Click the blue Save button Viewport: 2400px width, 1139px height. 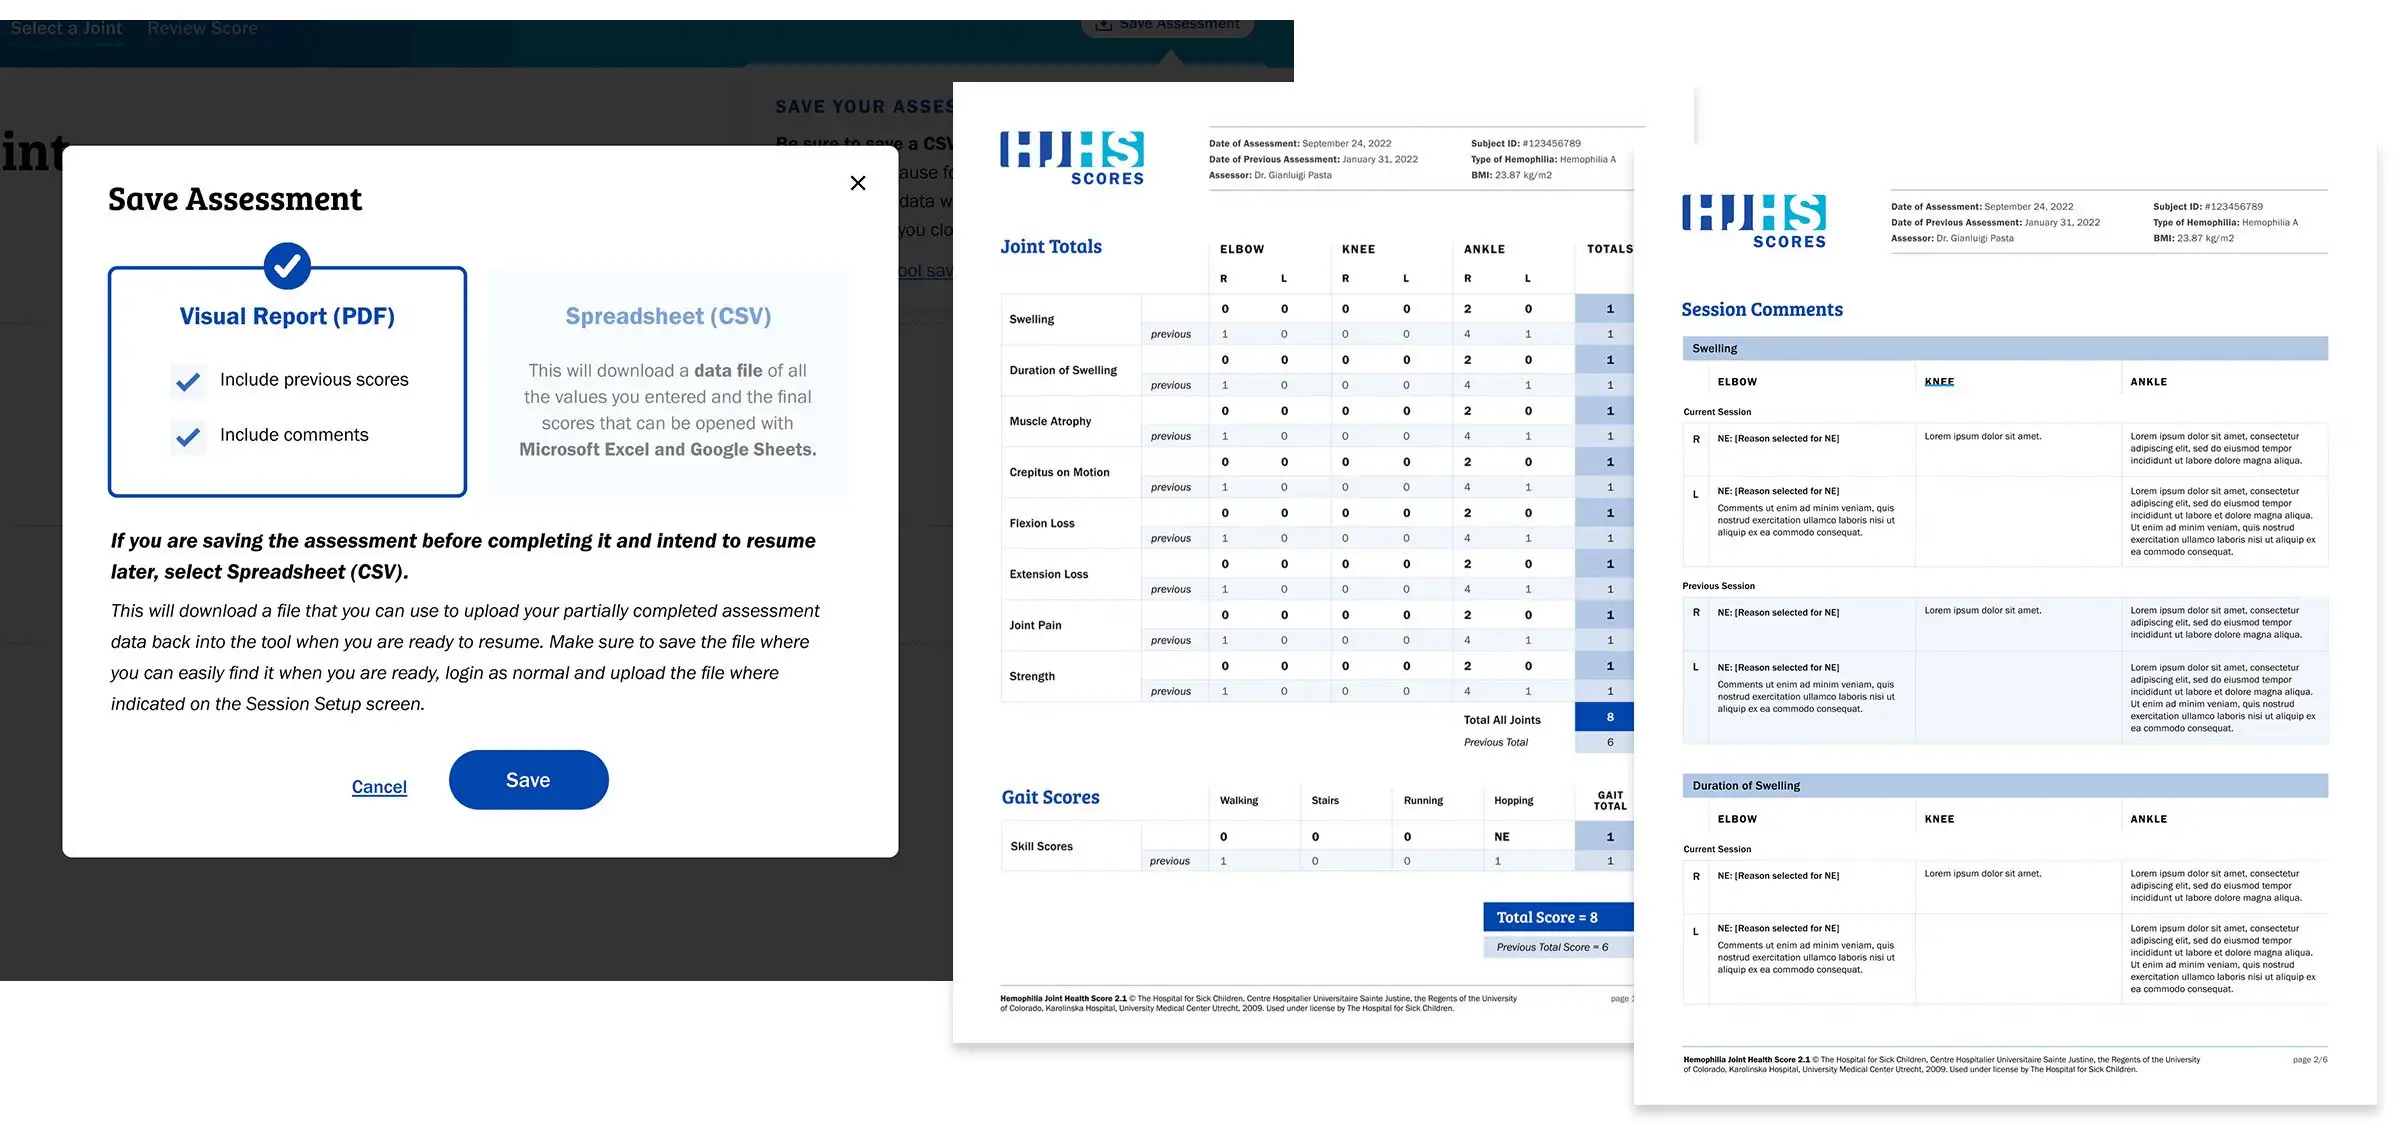pos(528,780)
